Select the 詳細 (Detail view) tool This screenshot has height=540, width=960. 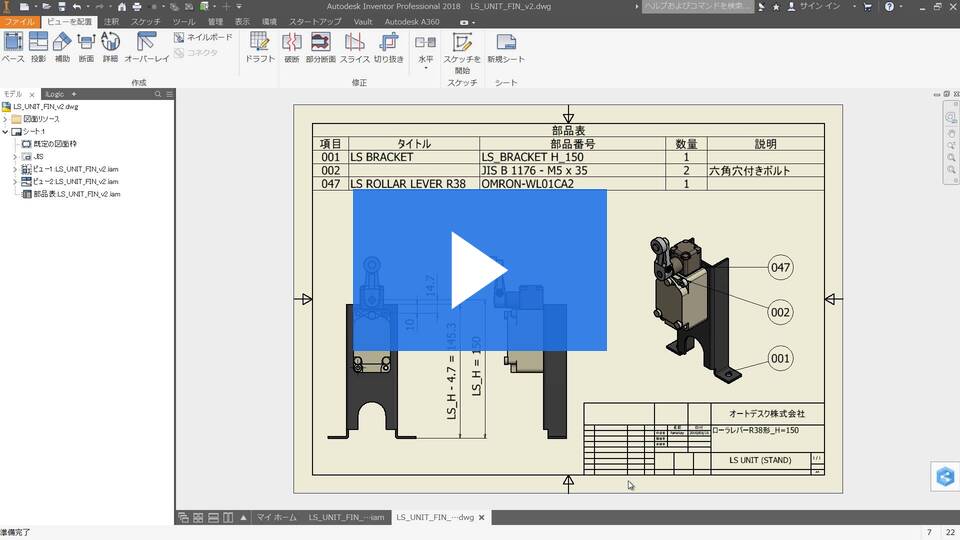(110, 48)
